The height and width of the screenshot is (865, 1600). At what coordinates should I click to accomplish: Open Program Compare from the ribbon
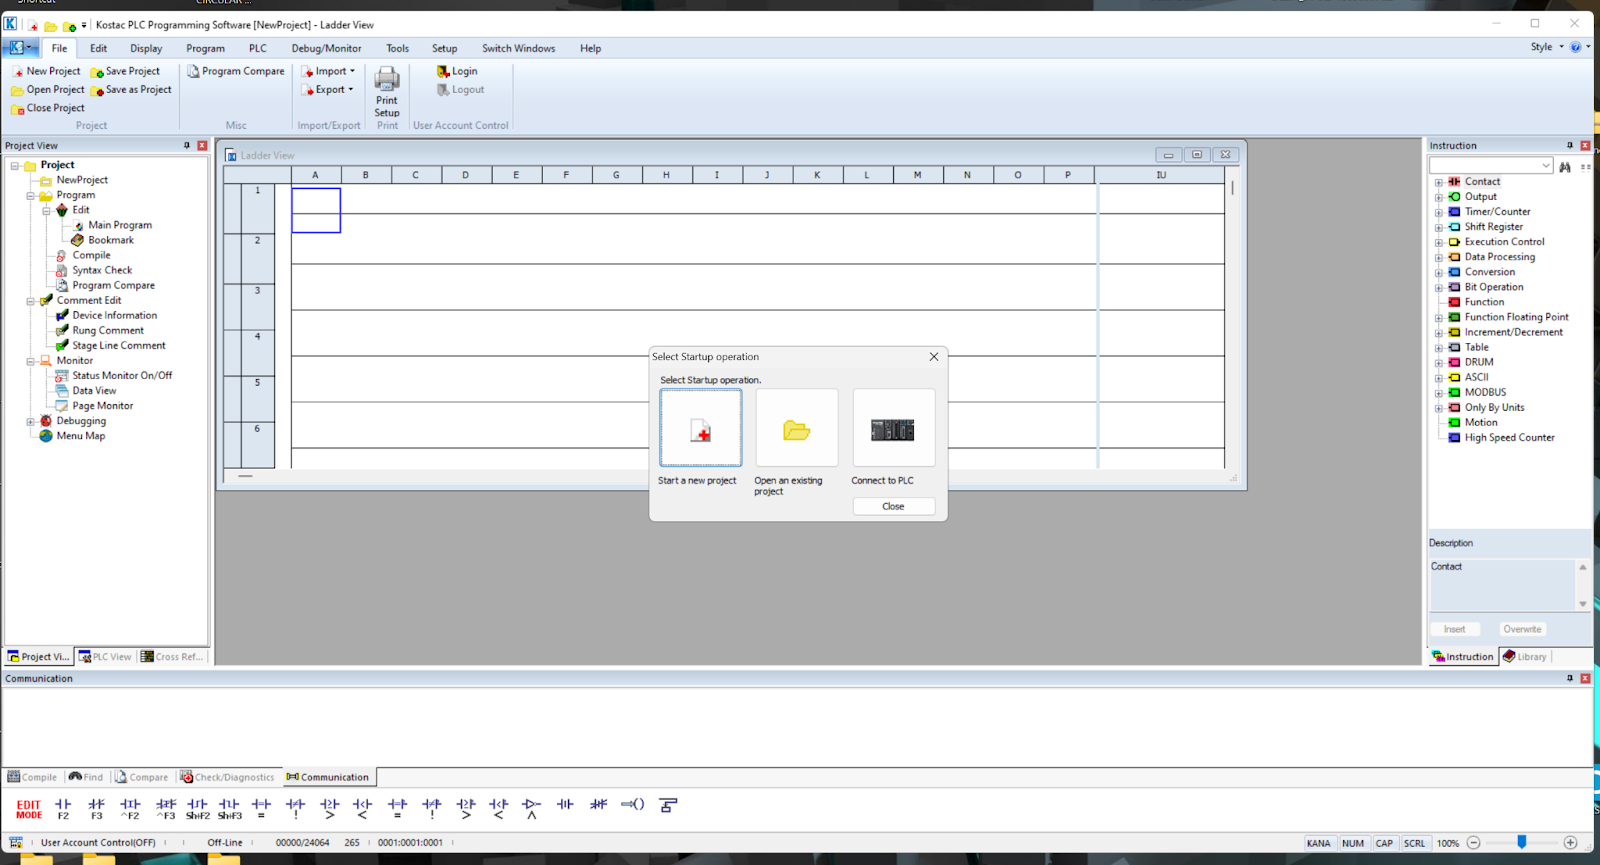pos(236,72)
